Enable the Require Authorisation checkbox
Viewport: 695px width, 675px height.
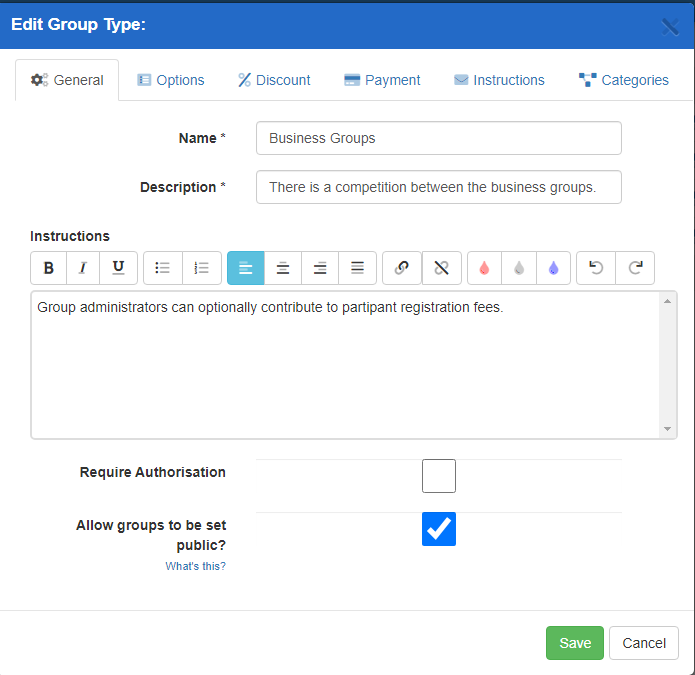pos(439,476)
